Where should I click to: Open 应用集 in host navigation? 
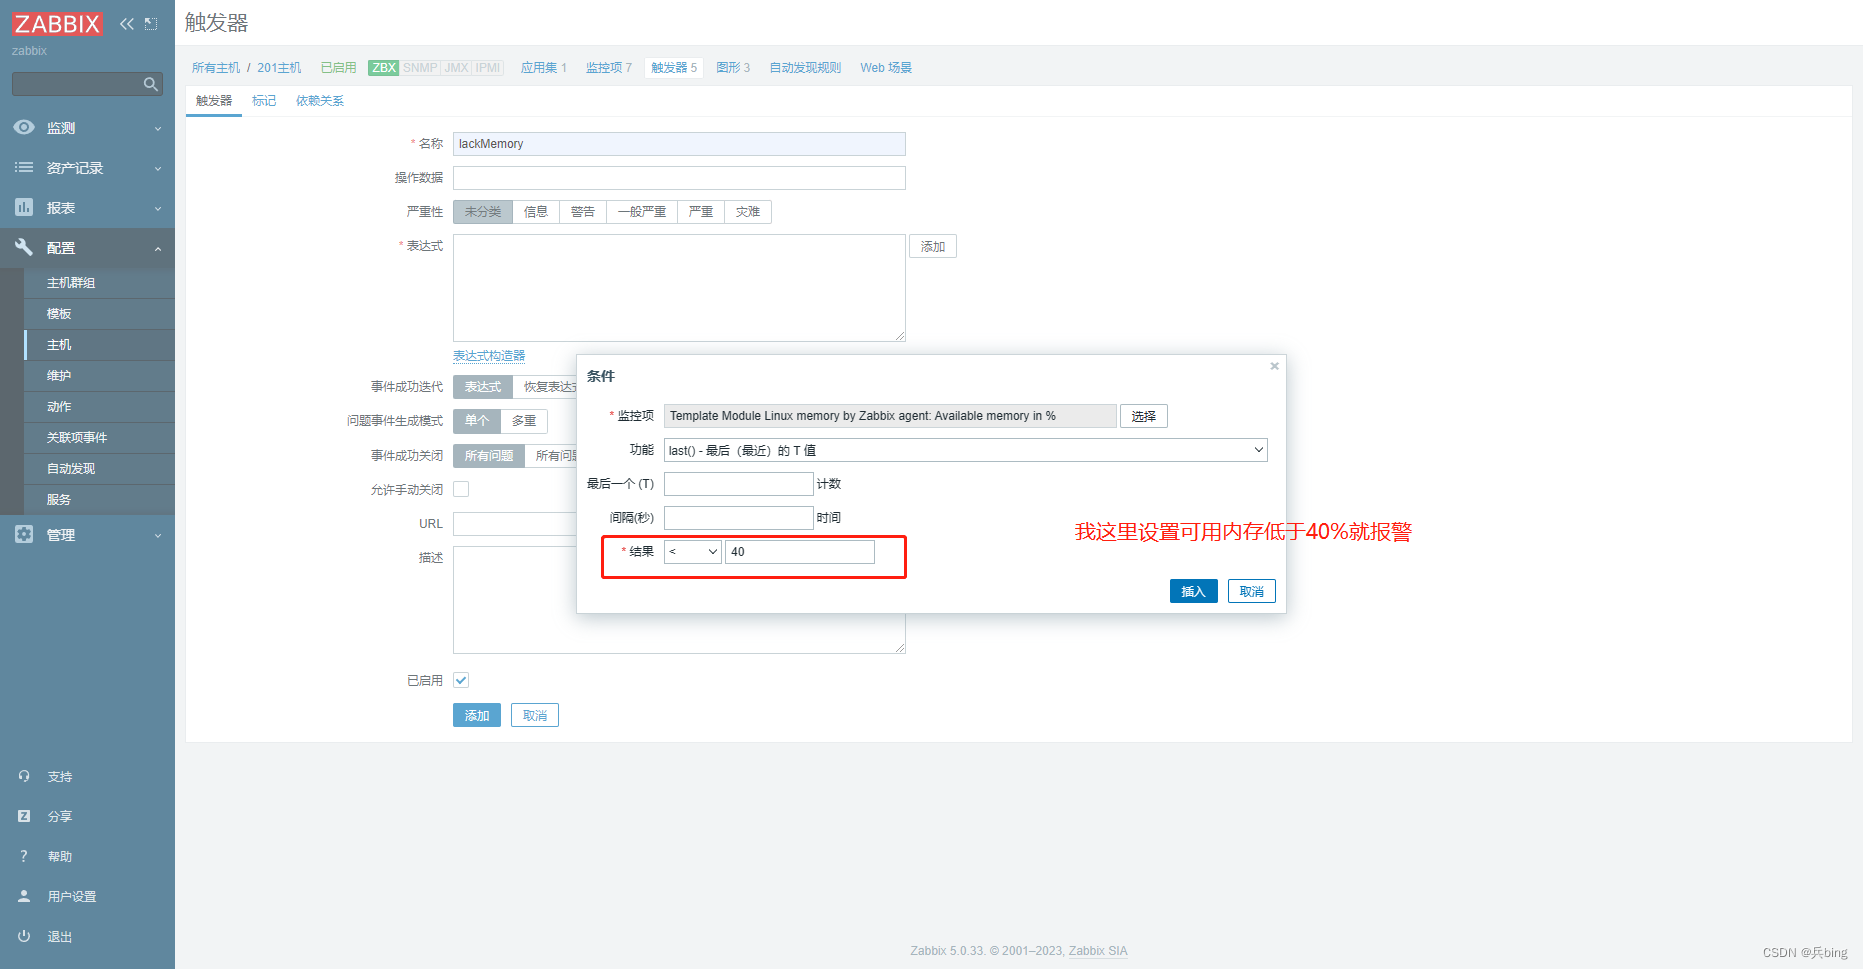(x=538, y=68)
